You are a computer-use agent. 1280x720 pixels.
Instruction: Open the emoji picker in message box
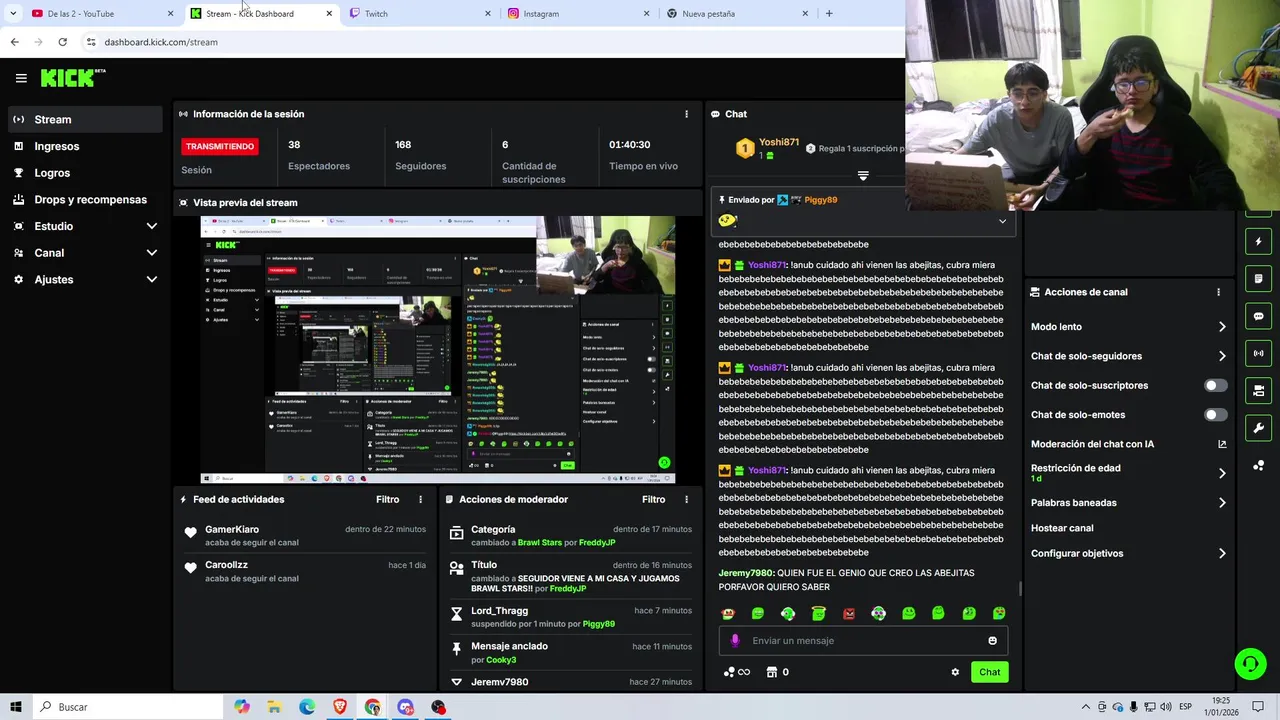click(x=992, y=641)
